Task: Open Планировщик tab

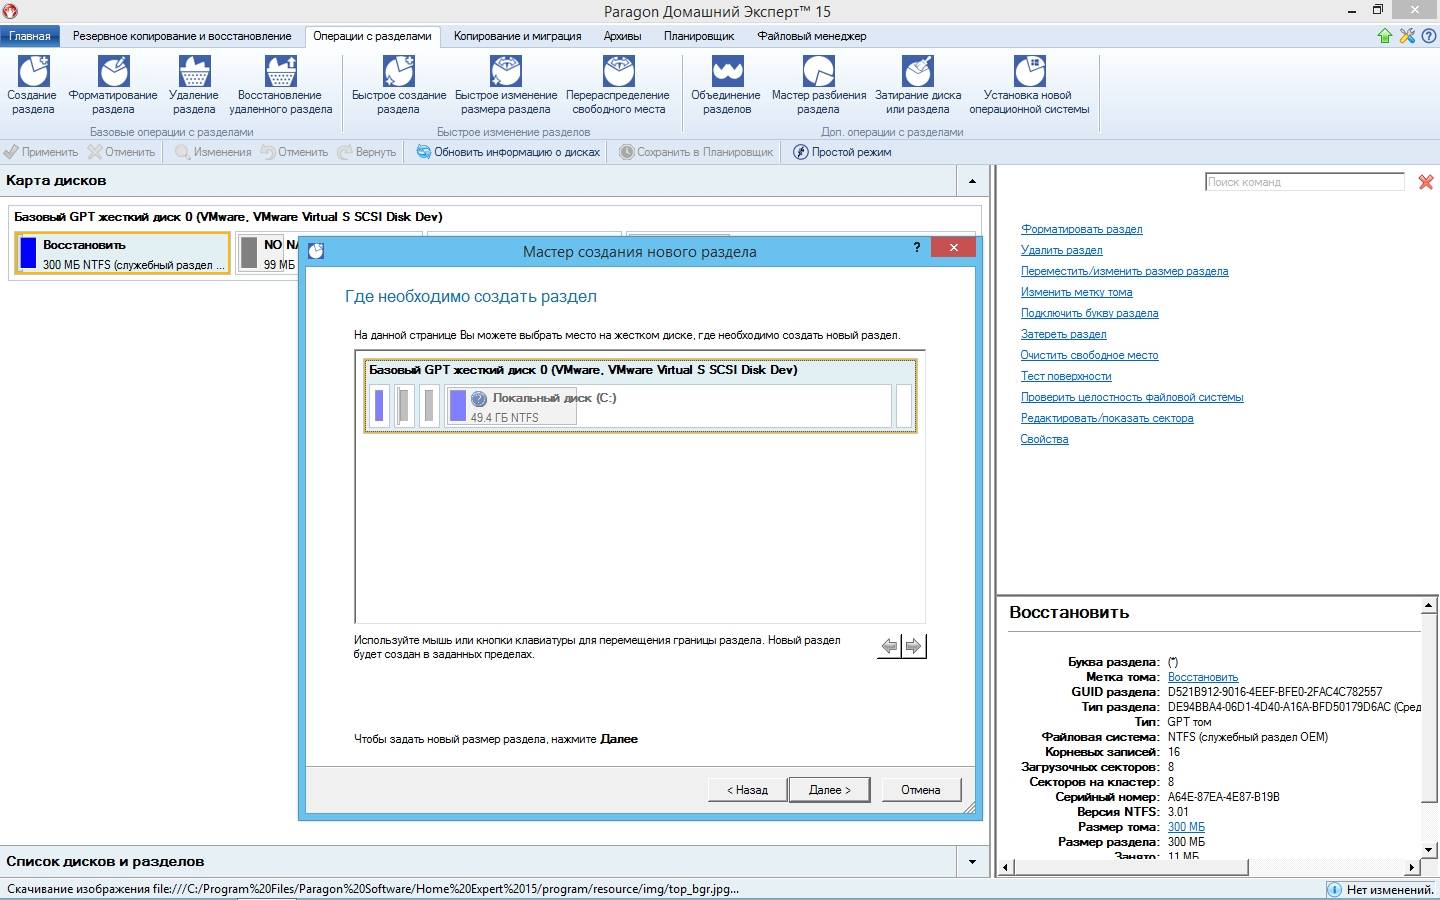Action: tap(699, 36)
